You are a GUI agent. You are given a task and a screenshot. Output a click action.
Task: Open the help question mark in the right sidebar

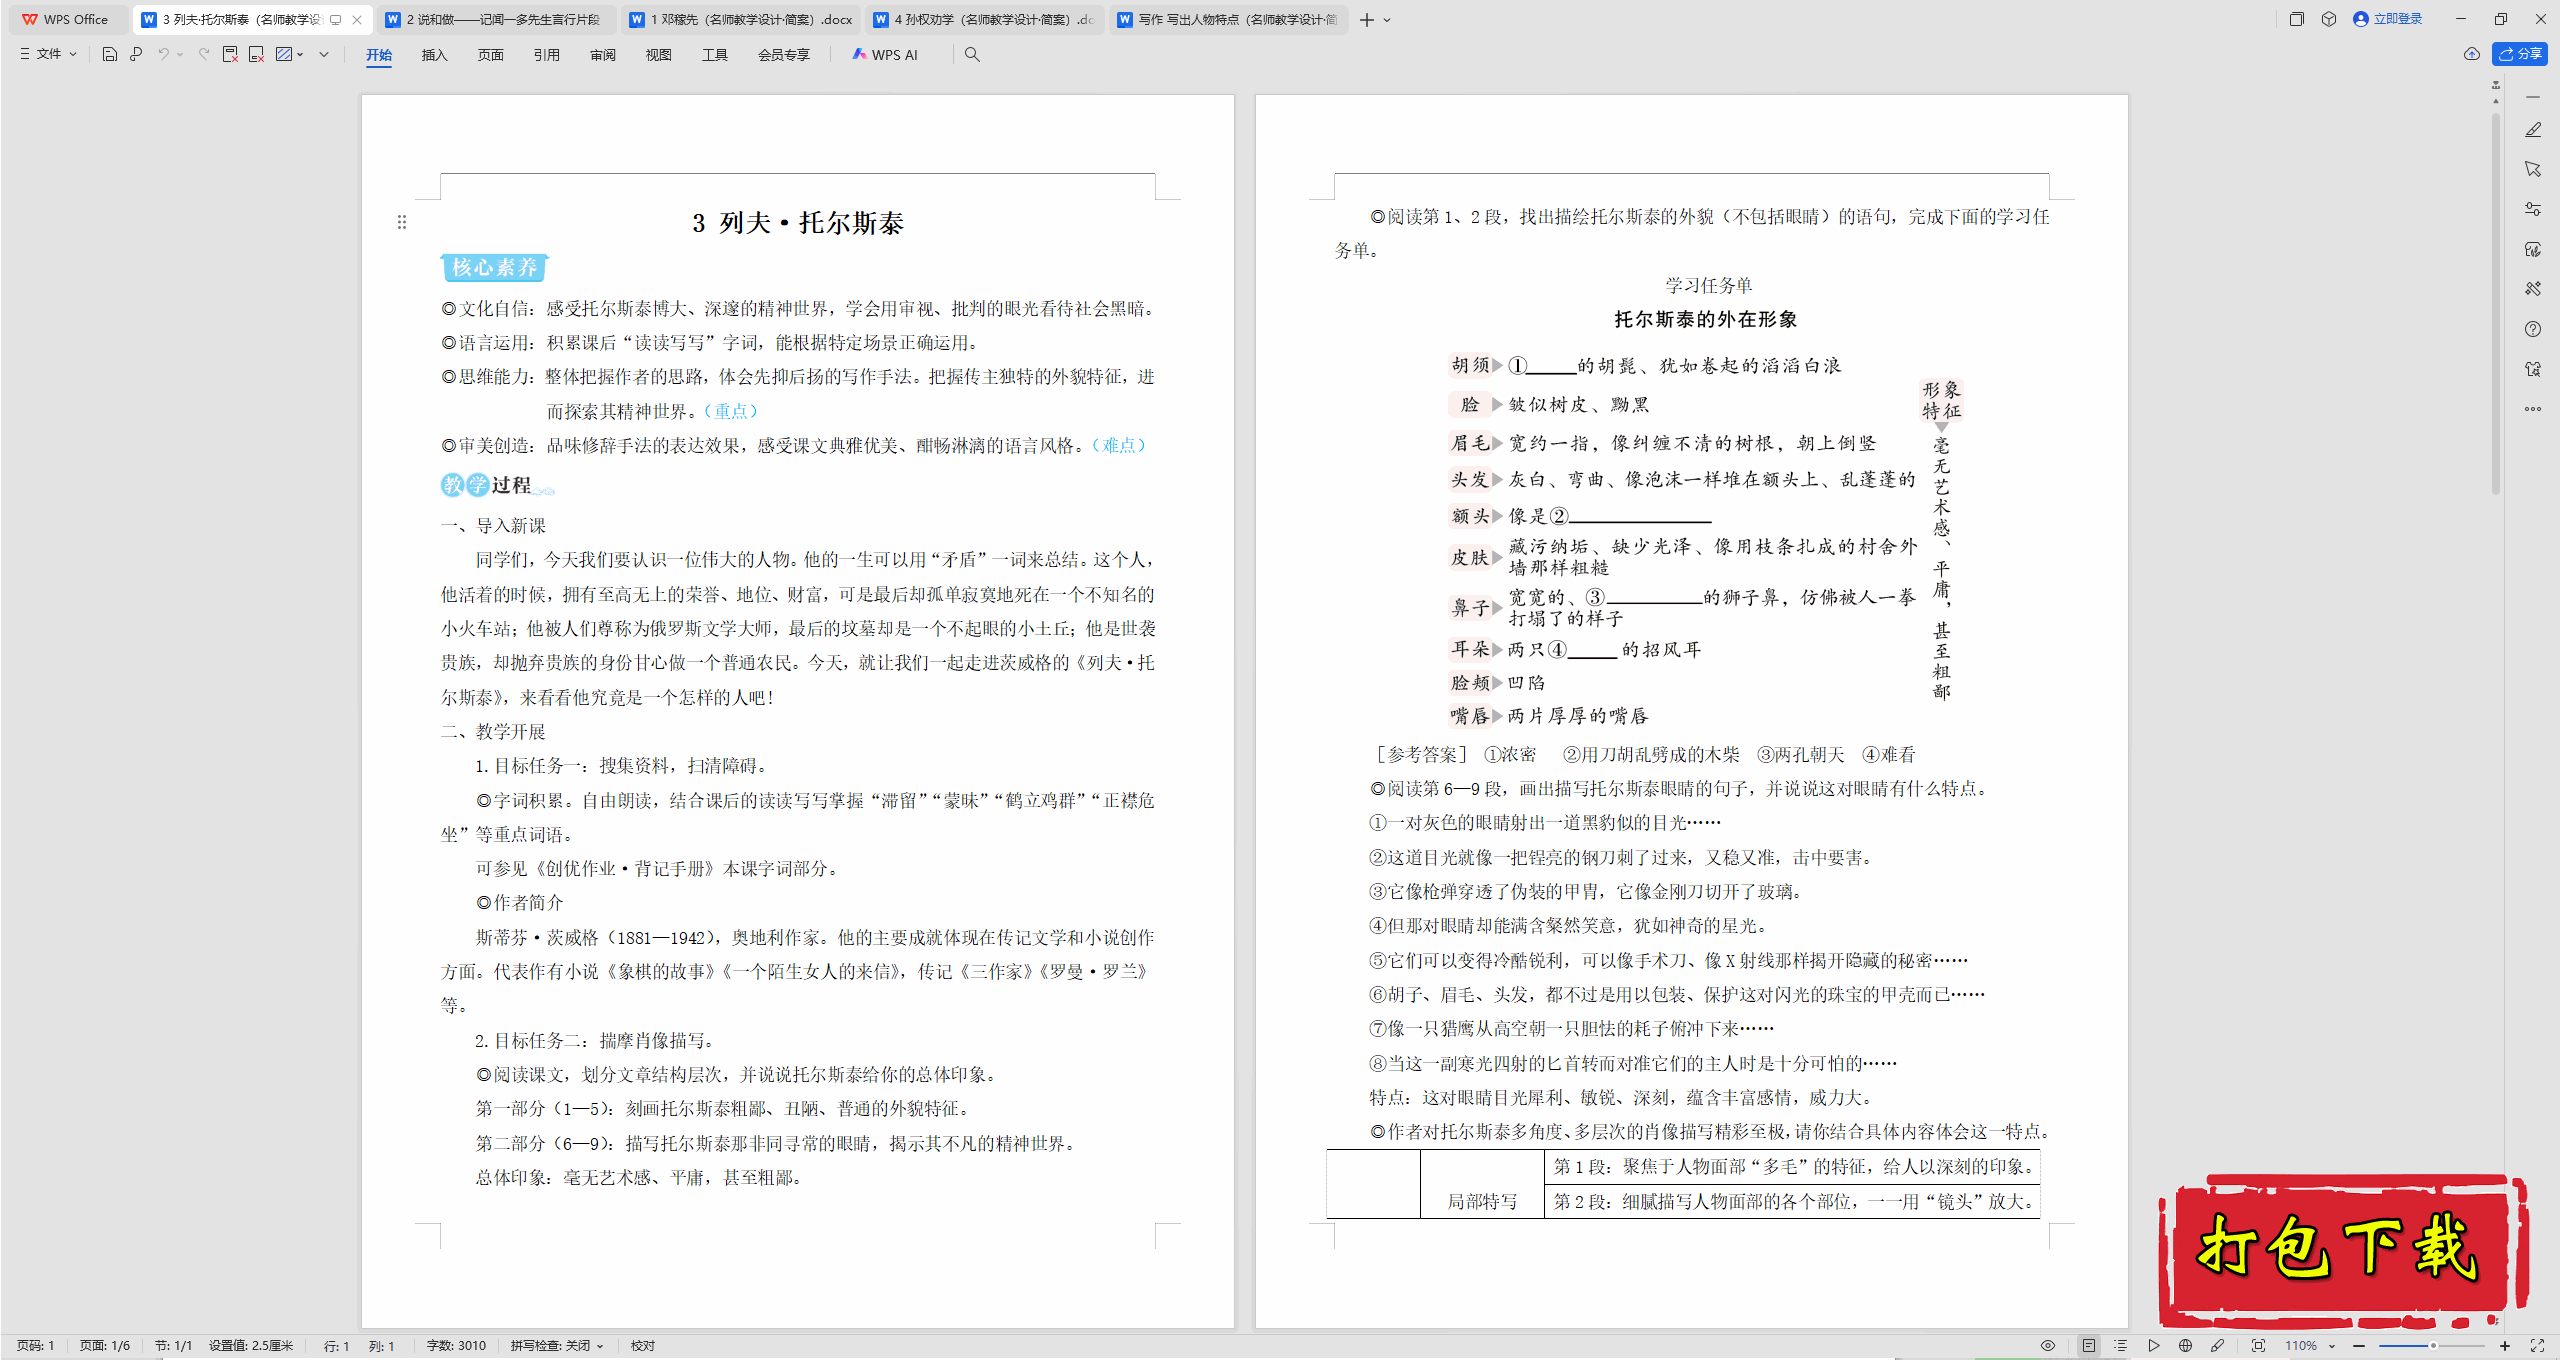click(x=2533, y=329)
